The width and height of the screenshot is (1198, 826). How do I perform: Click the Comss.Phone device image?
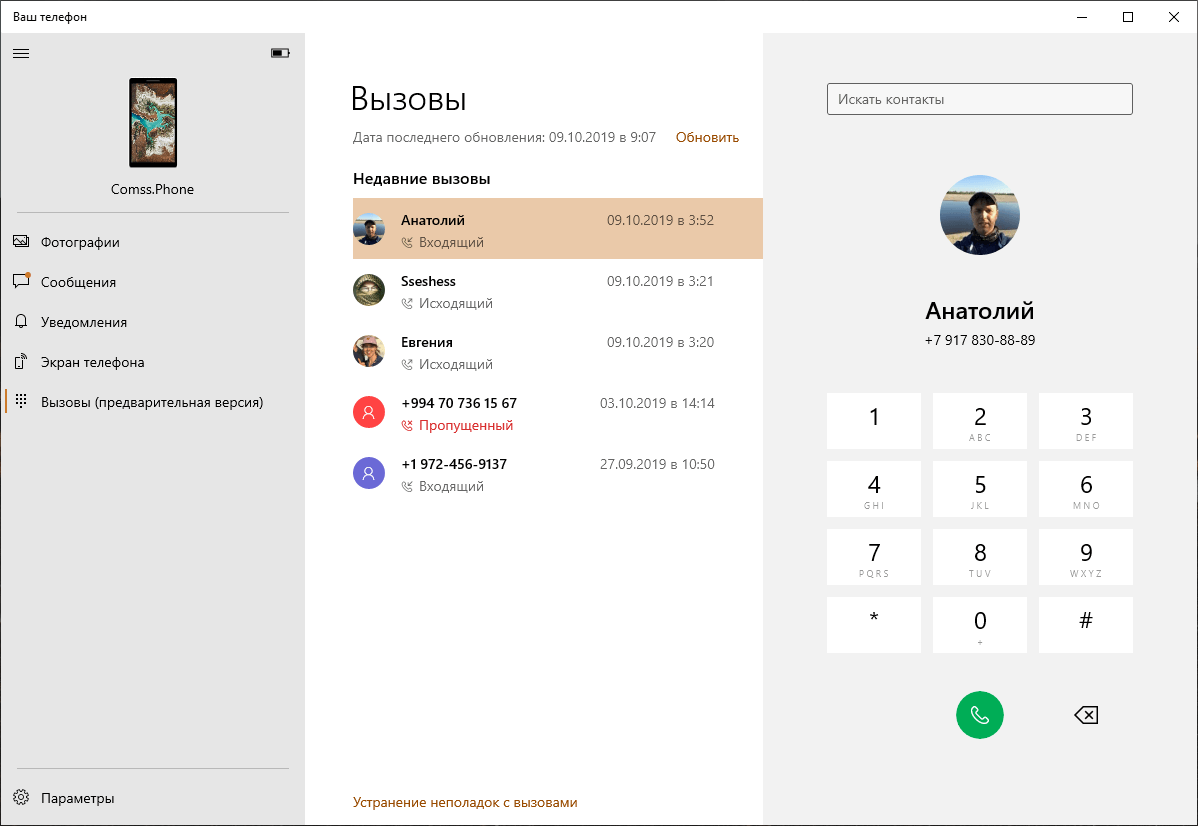click(x=153, y=122)
